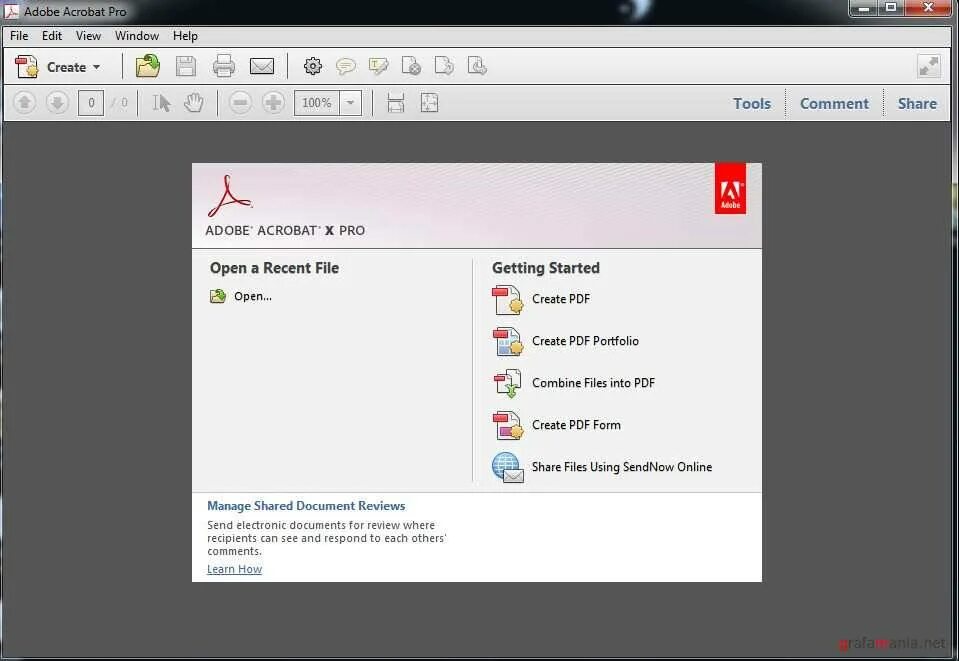The width and height of the screenshot is (959, 661).
Task: Expand the Create dropdown arrow
Action: pos(97,67)
